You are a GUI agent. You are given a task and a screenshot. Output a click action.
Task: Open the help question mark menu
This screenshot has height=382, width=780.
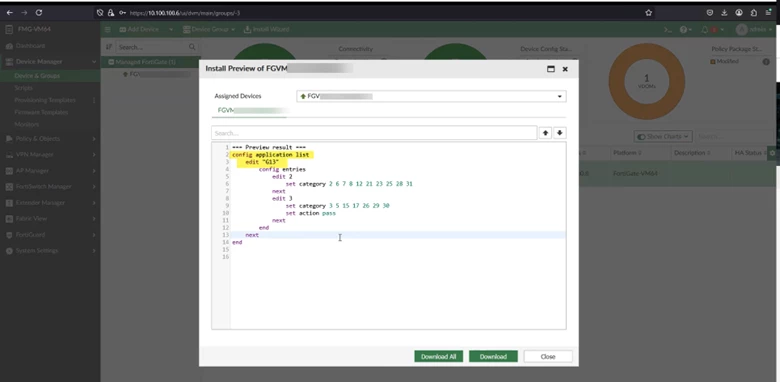(x=685, y=30)
